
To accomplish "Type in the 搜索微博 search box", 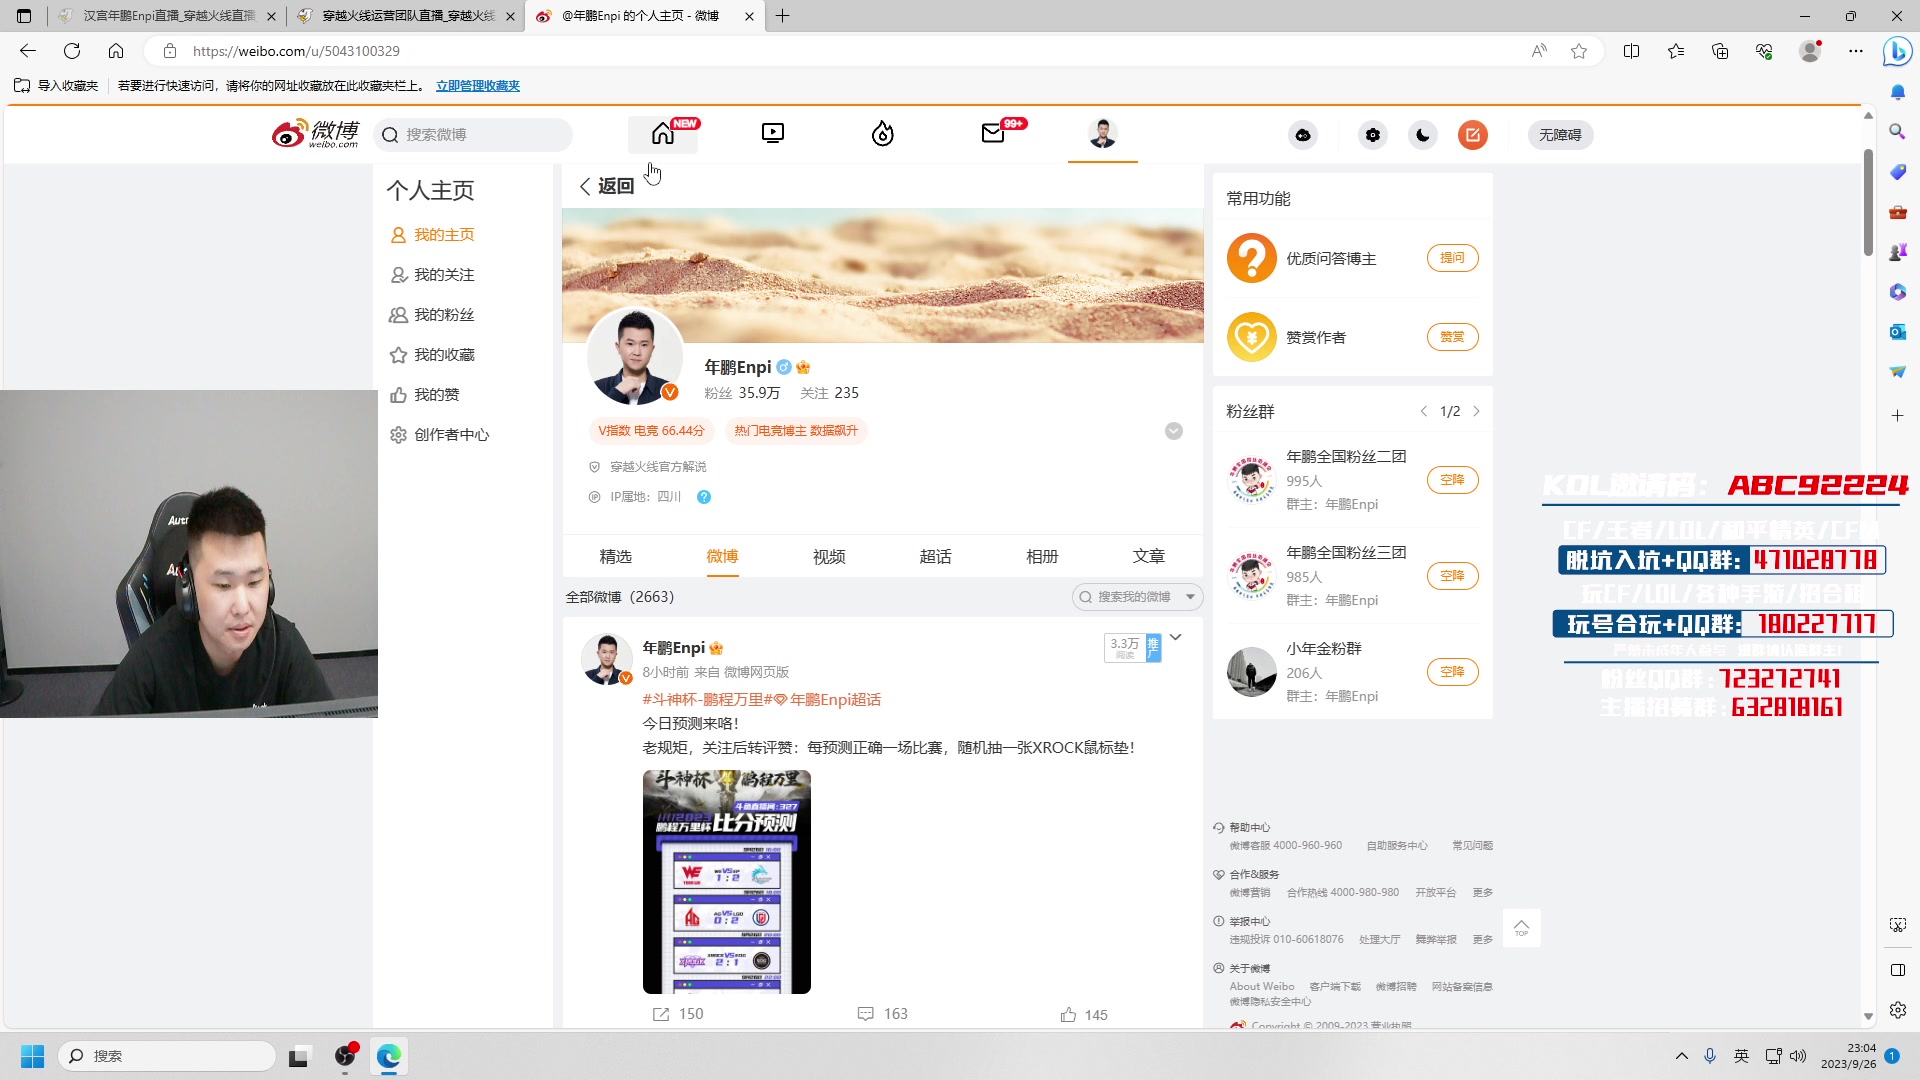I will pyautogui.click(x=473, y=135).
